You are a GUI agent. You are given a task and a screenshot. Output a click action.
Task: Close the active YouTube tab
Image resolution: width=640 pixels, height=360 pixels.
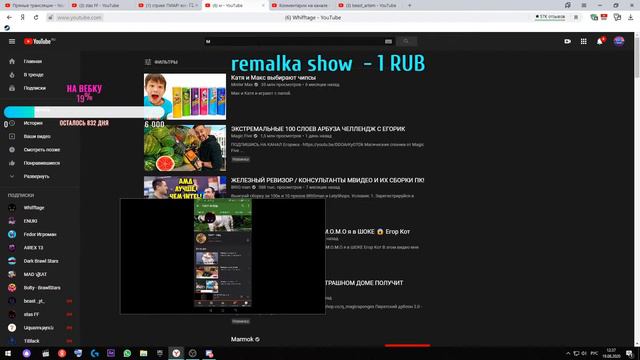(263, 5)
